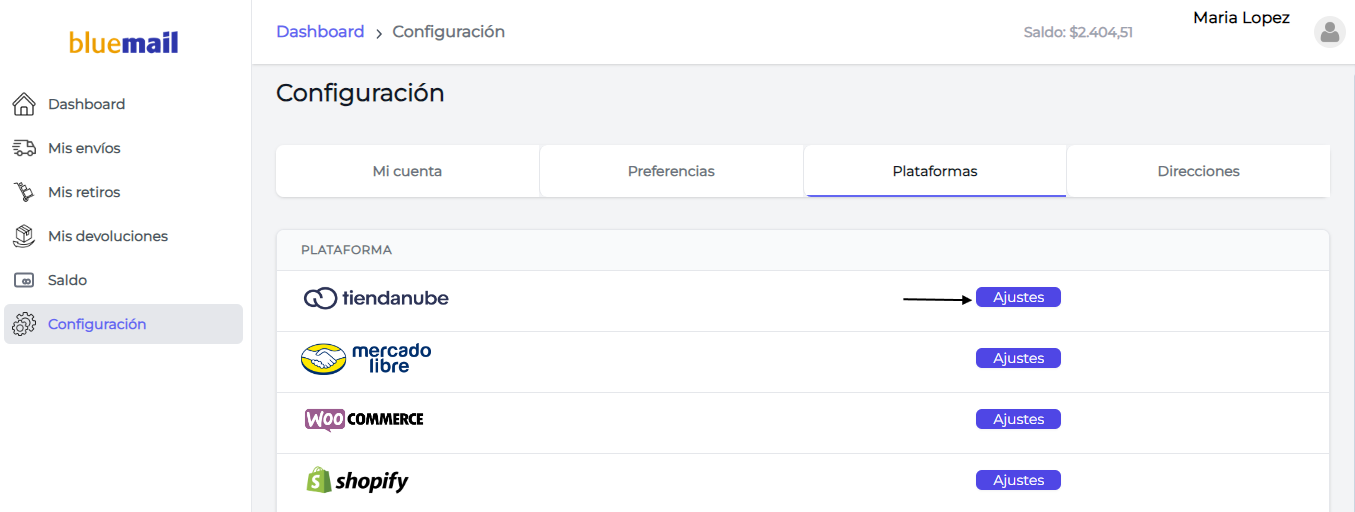Follow the Dashboard breadcrumb link
The height and width of the screenshot is (512, 1355).
[320, 32]
